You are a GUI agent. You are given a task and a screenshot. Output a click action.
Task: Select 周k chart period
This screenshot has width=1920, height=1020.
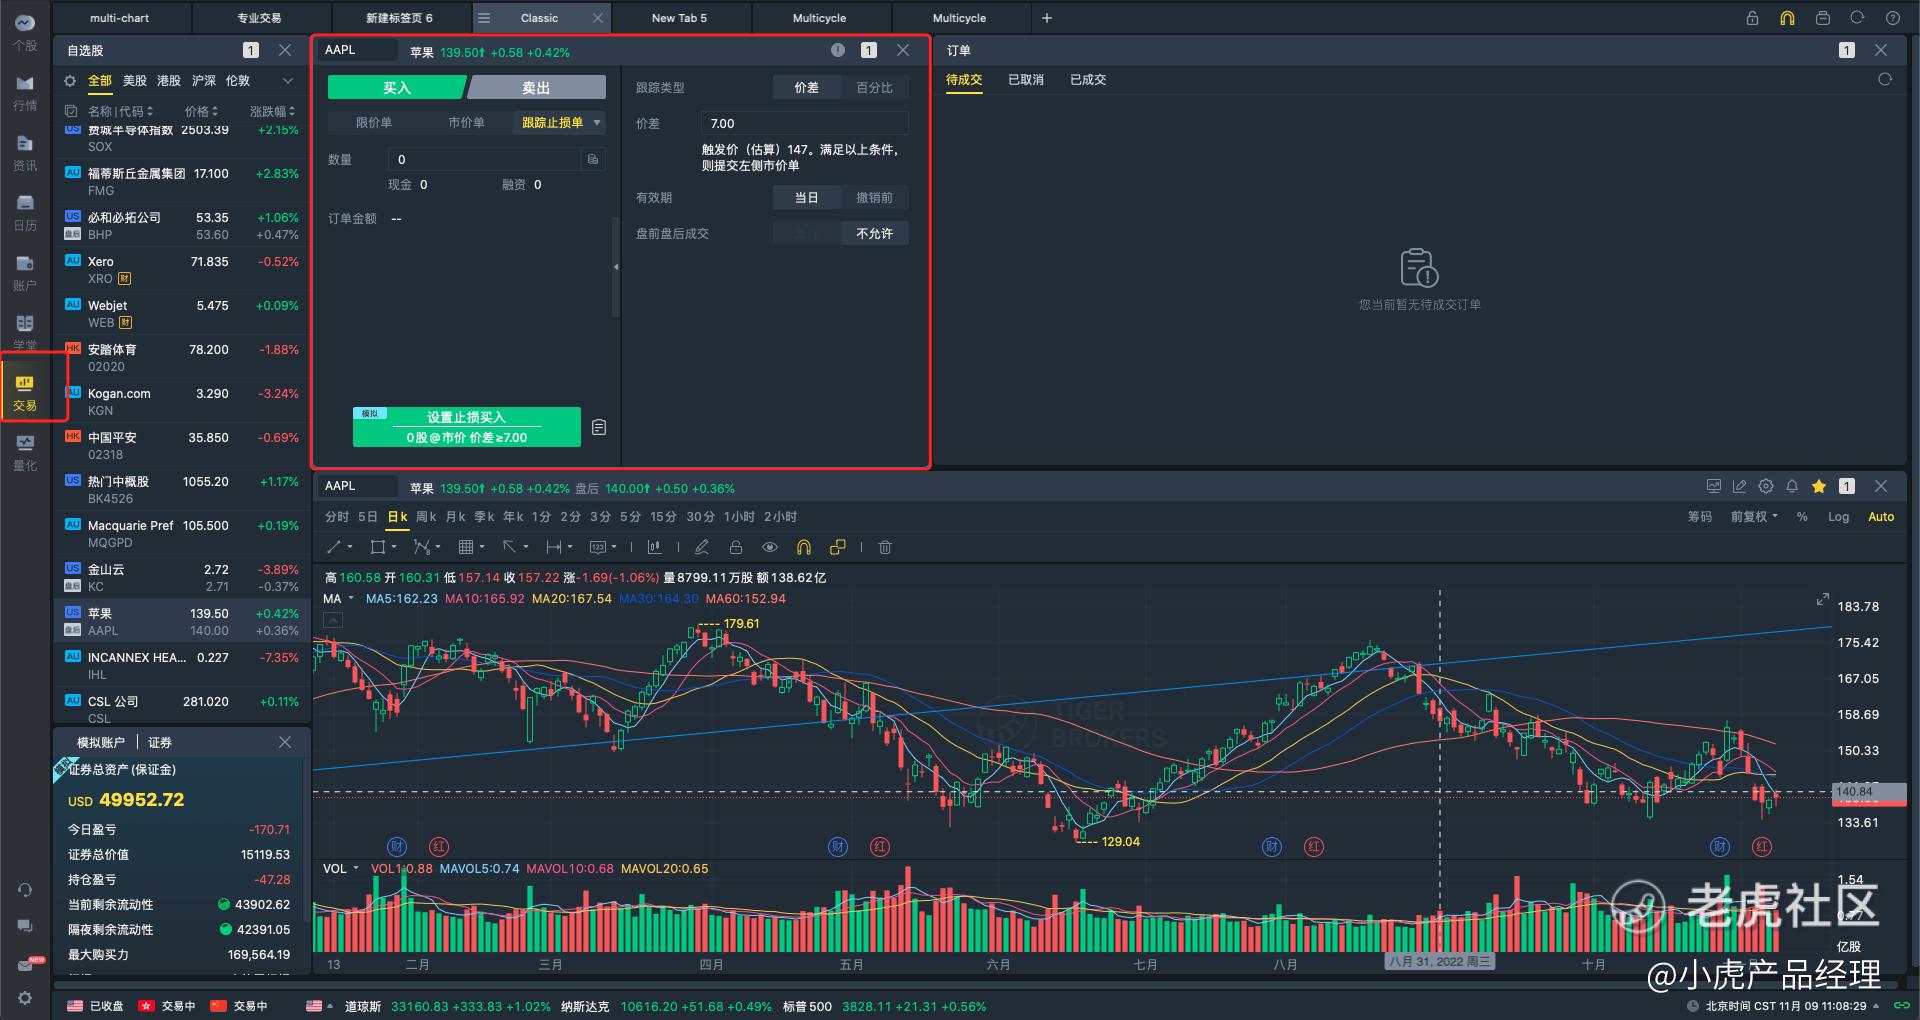(426, 517)
